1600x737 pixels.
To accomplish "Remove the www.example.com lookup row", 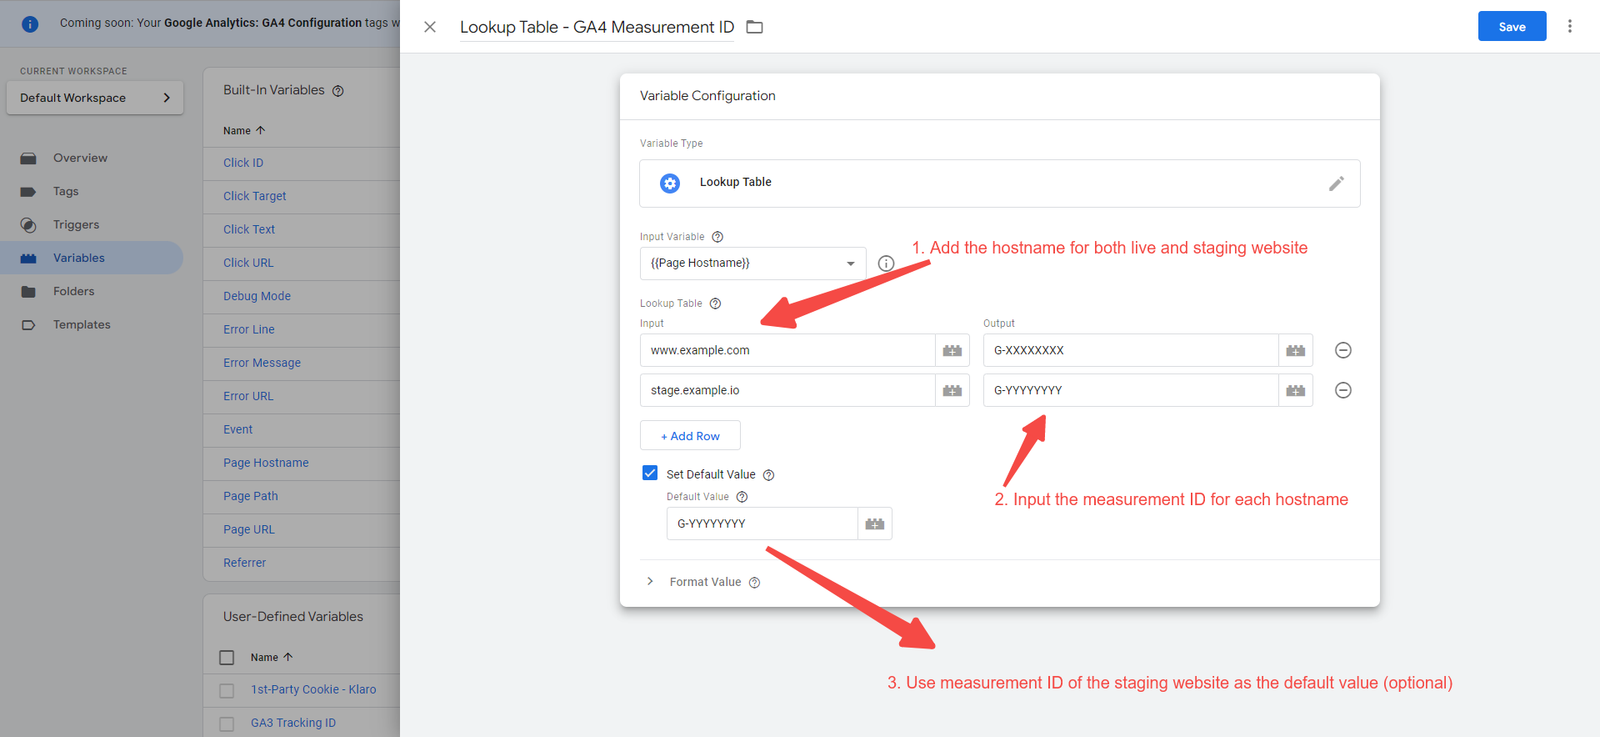I will click(x=1343, y=350).
